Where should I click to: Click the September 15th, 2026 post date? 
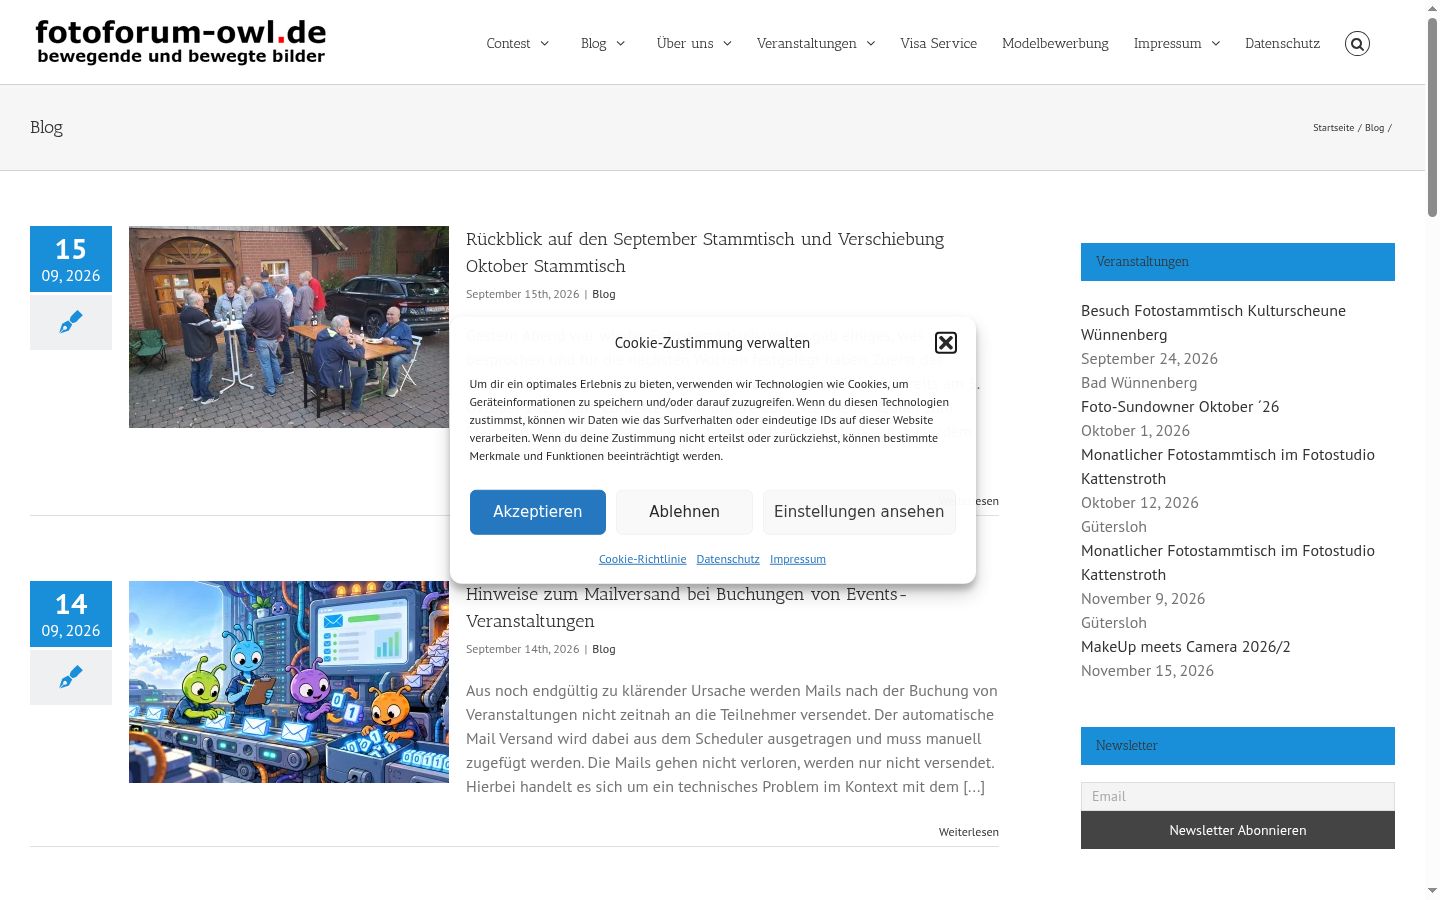pyautogui.click(x=522, y=294)
